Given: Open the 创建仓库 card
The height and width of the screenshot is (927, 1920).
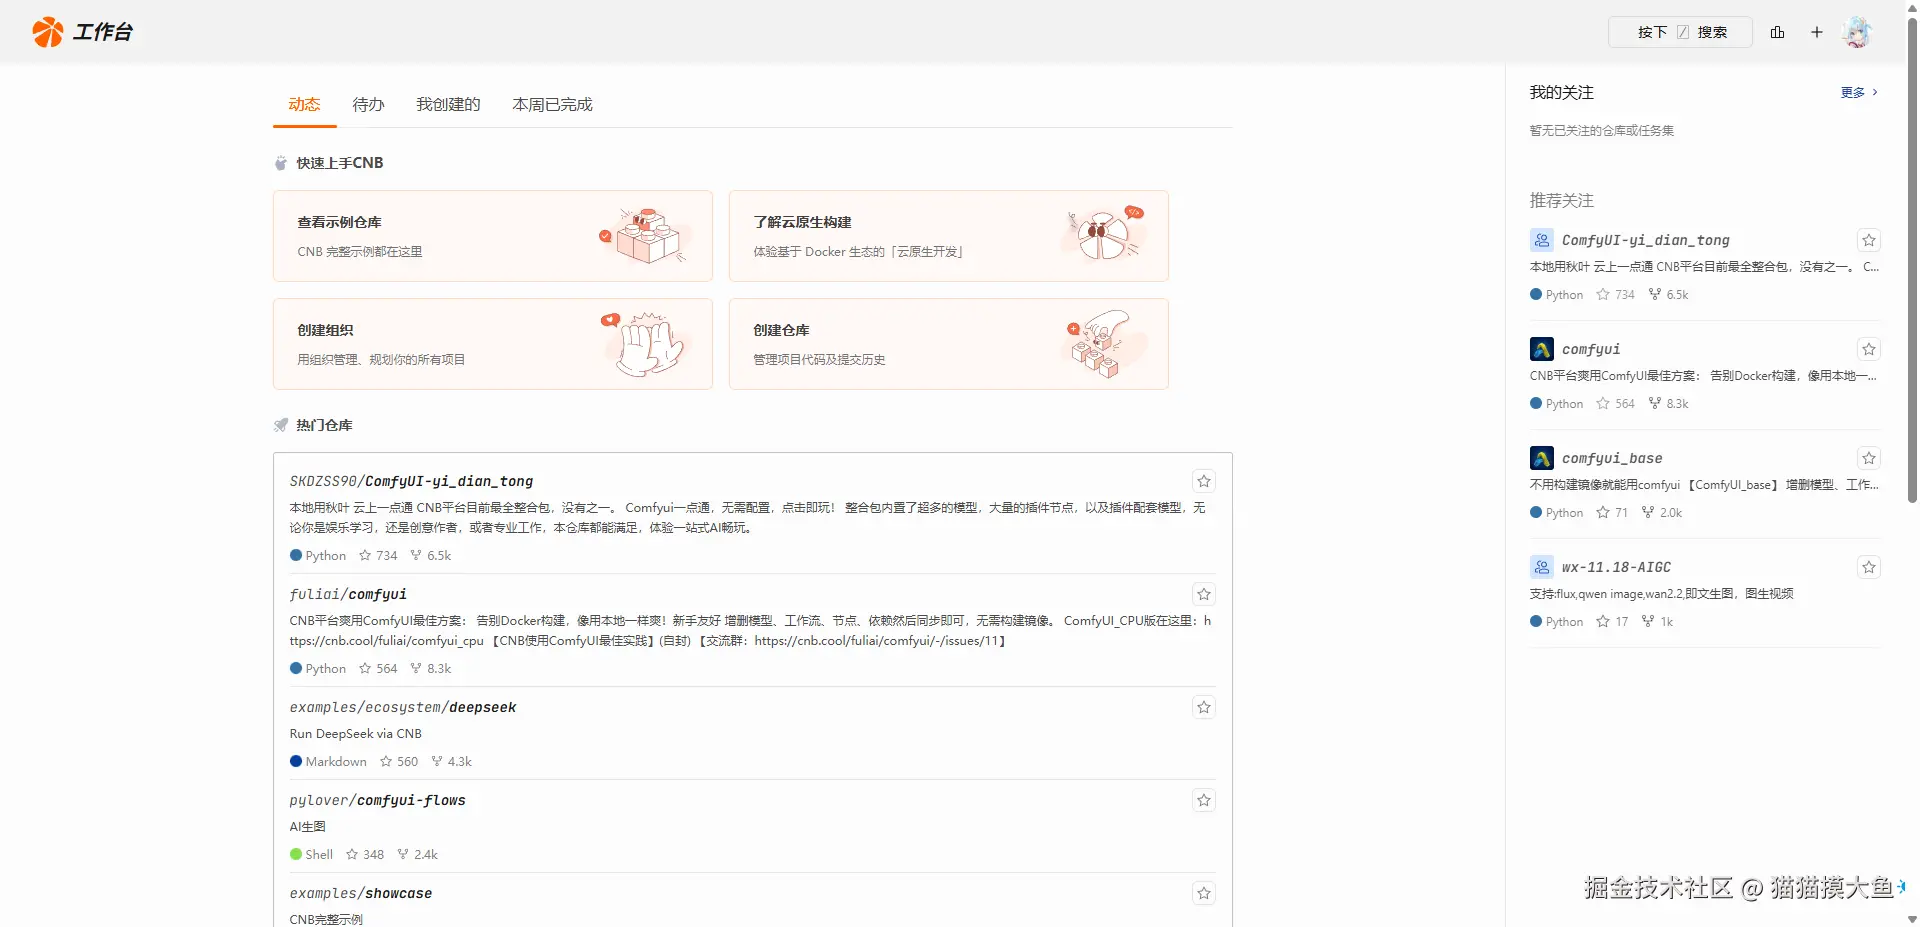Looking at the screenshot, I should tap(949, 344).
